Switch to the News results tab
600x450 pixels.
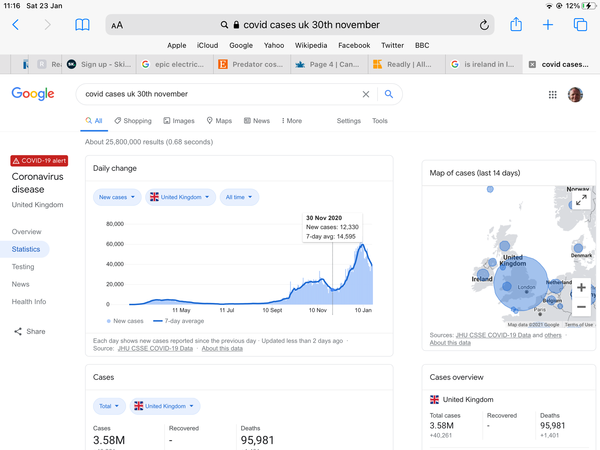(x=257, y=121)
